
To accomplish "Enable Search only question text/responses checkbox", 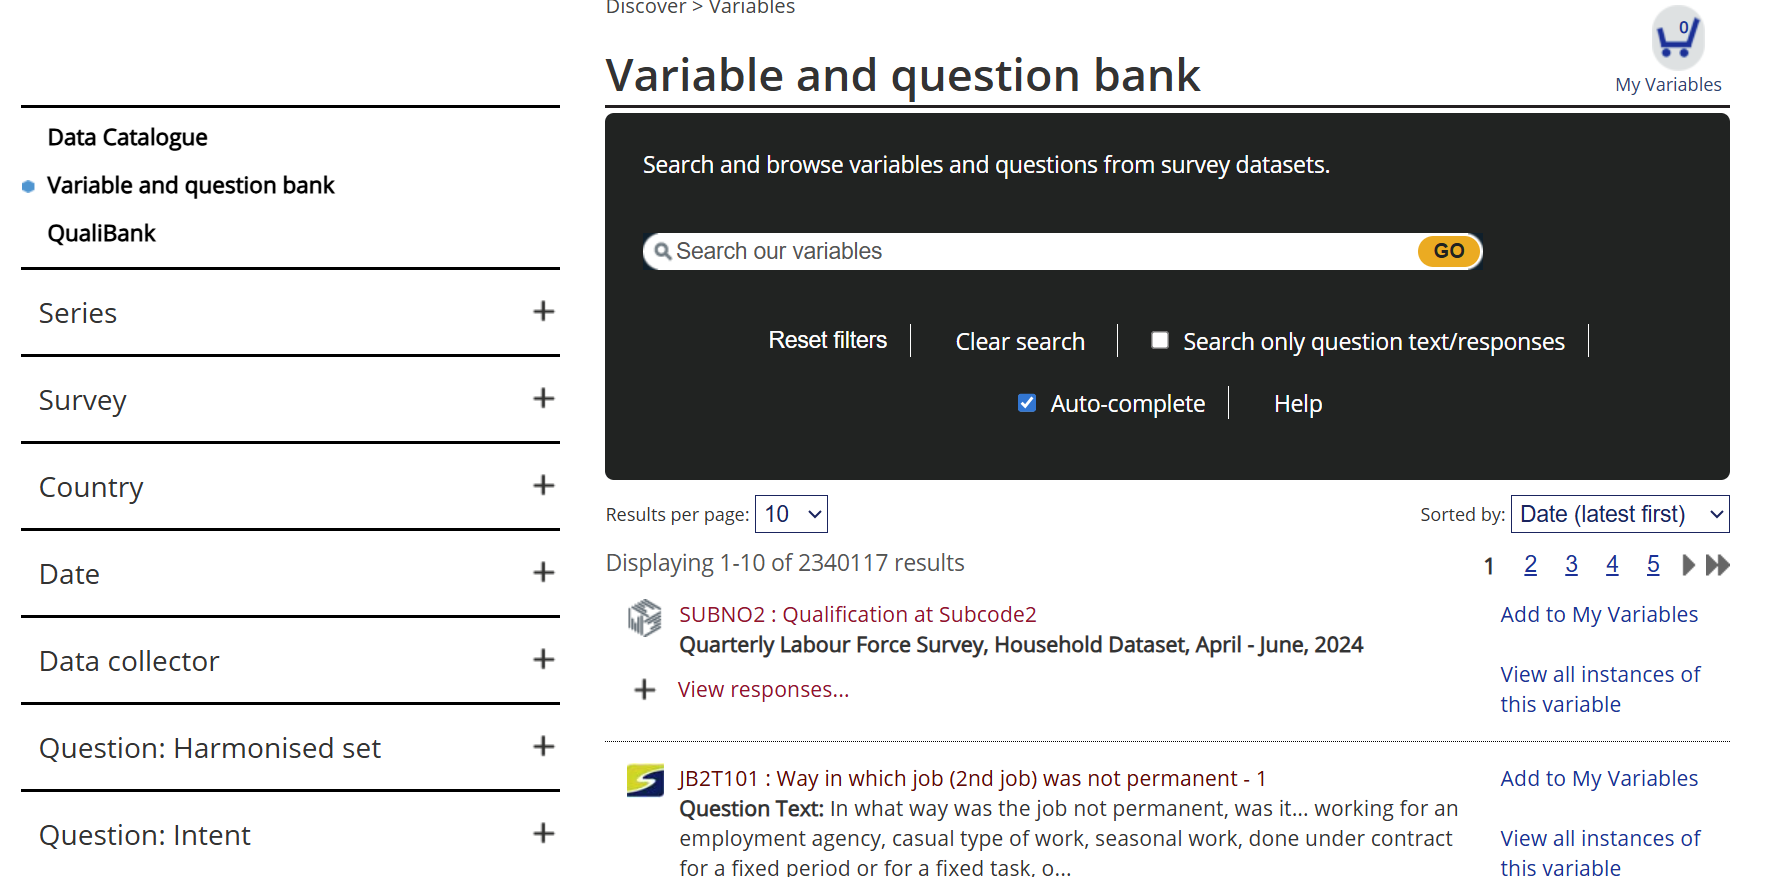I will pos(1160,341).
